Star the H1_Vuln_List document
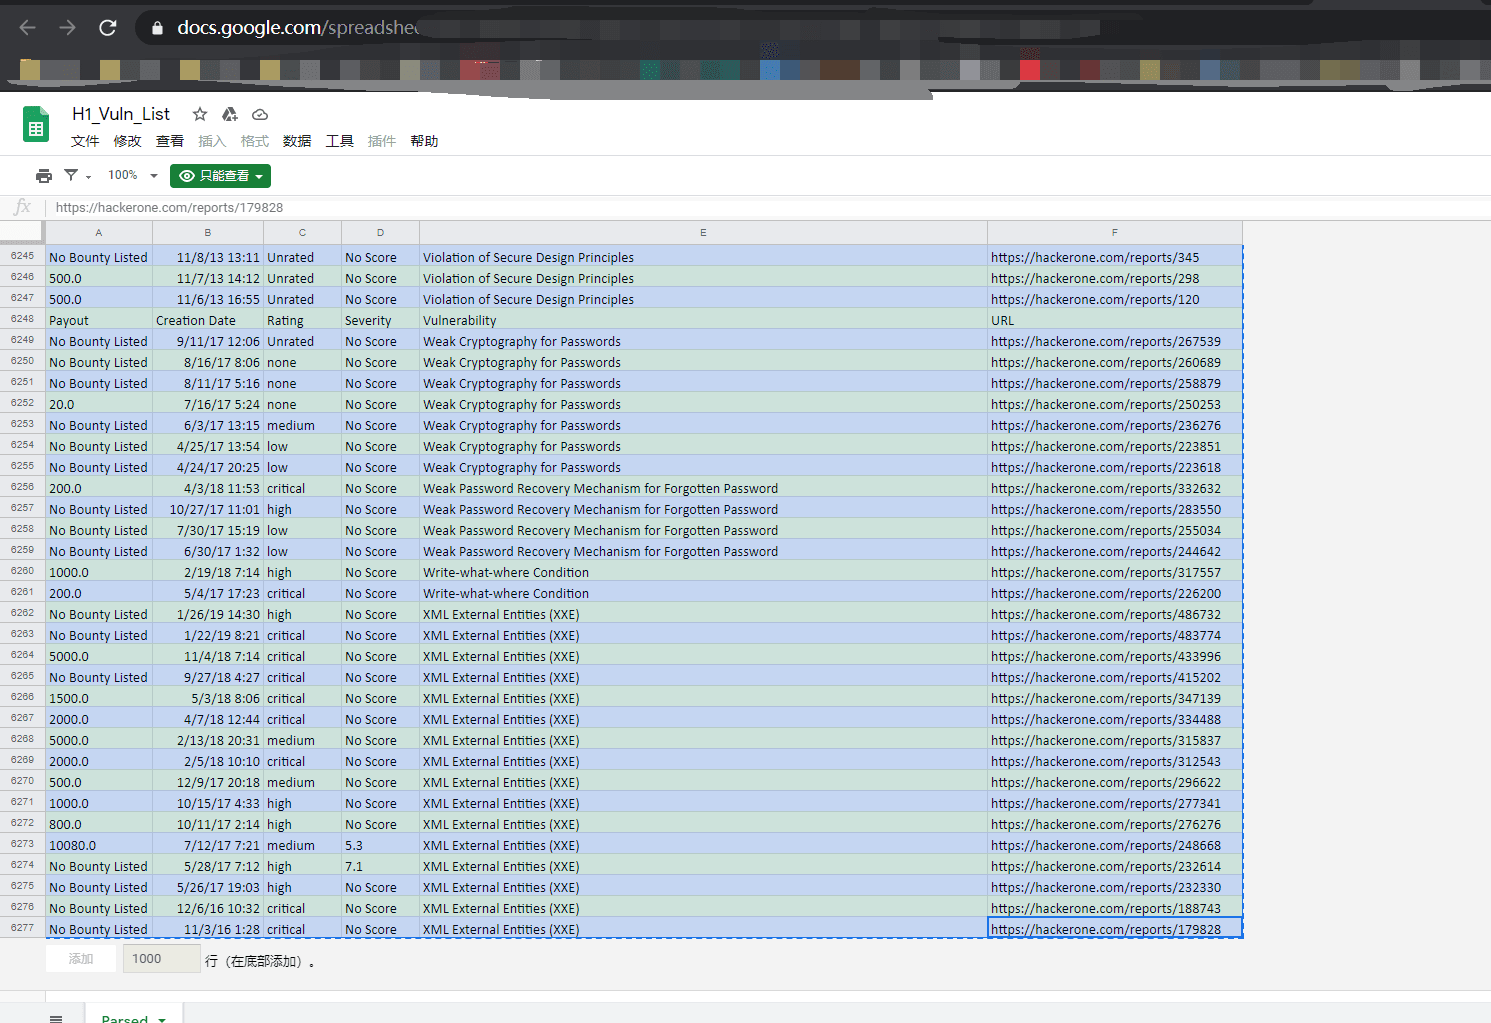 [200, 114]
